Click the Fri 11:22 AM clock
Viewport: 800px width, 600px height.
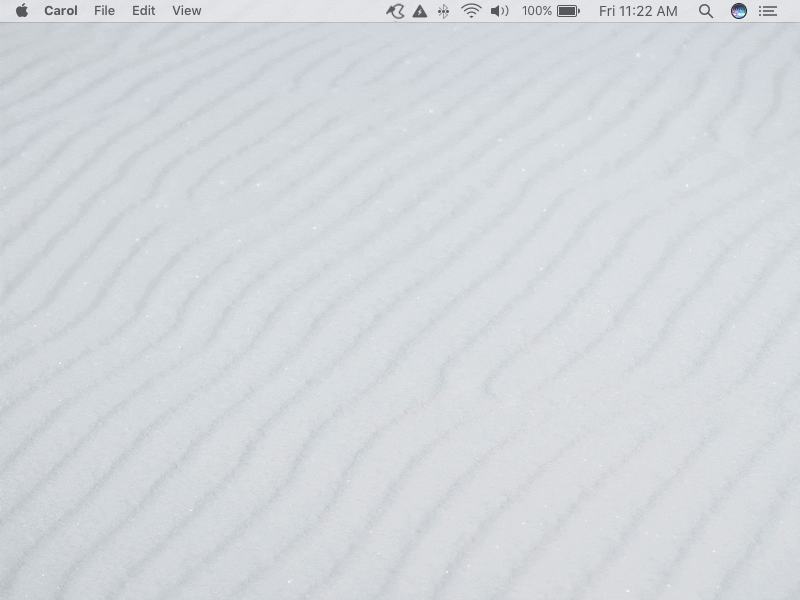638,11
